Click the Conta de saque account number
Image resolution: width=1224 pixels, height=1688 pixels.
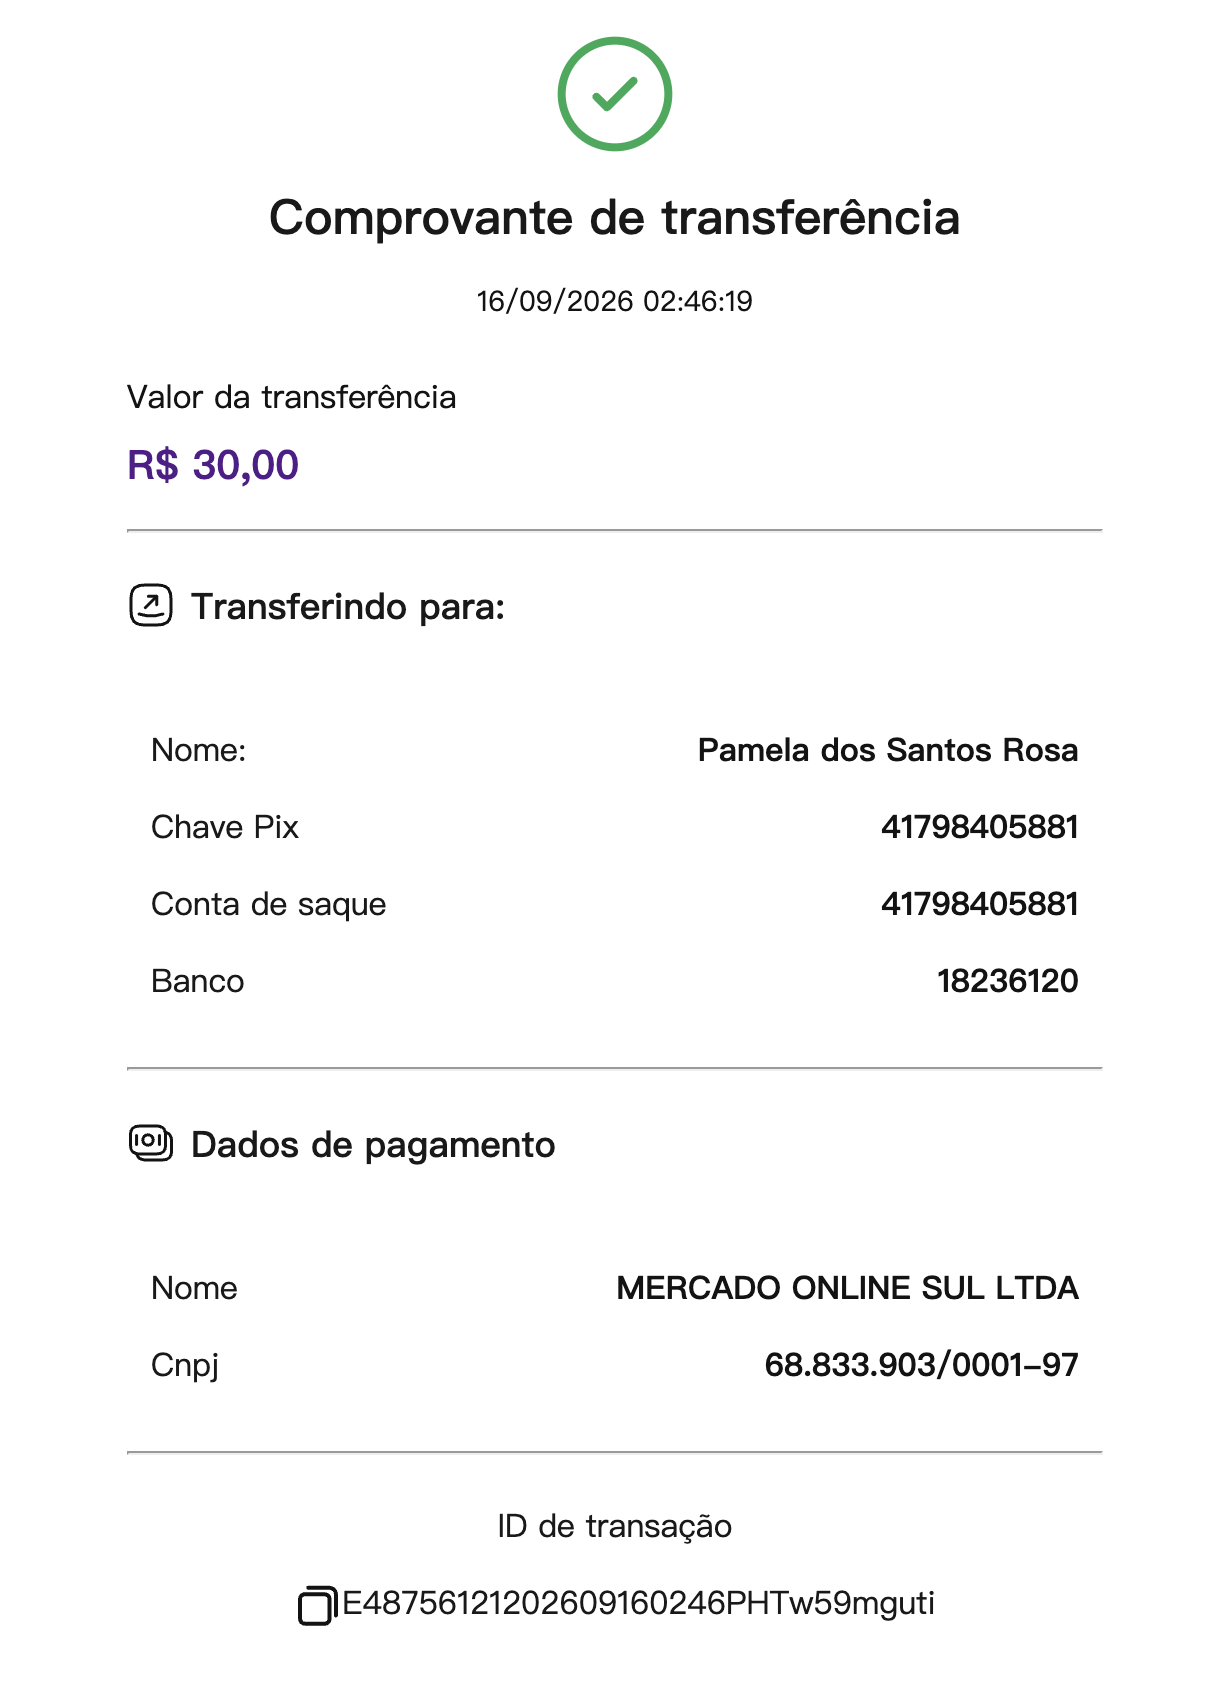(x=979, y=904)
